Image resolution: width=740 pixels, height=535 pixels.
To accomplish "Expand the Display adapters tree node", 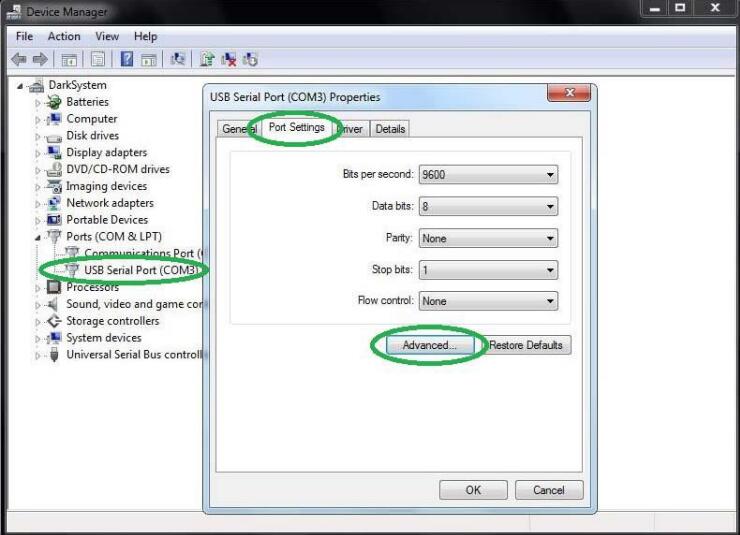I will pos(38,153).
